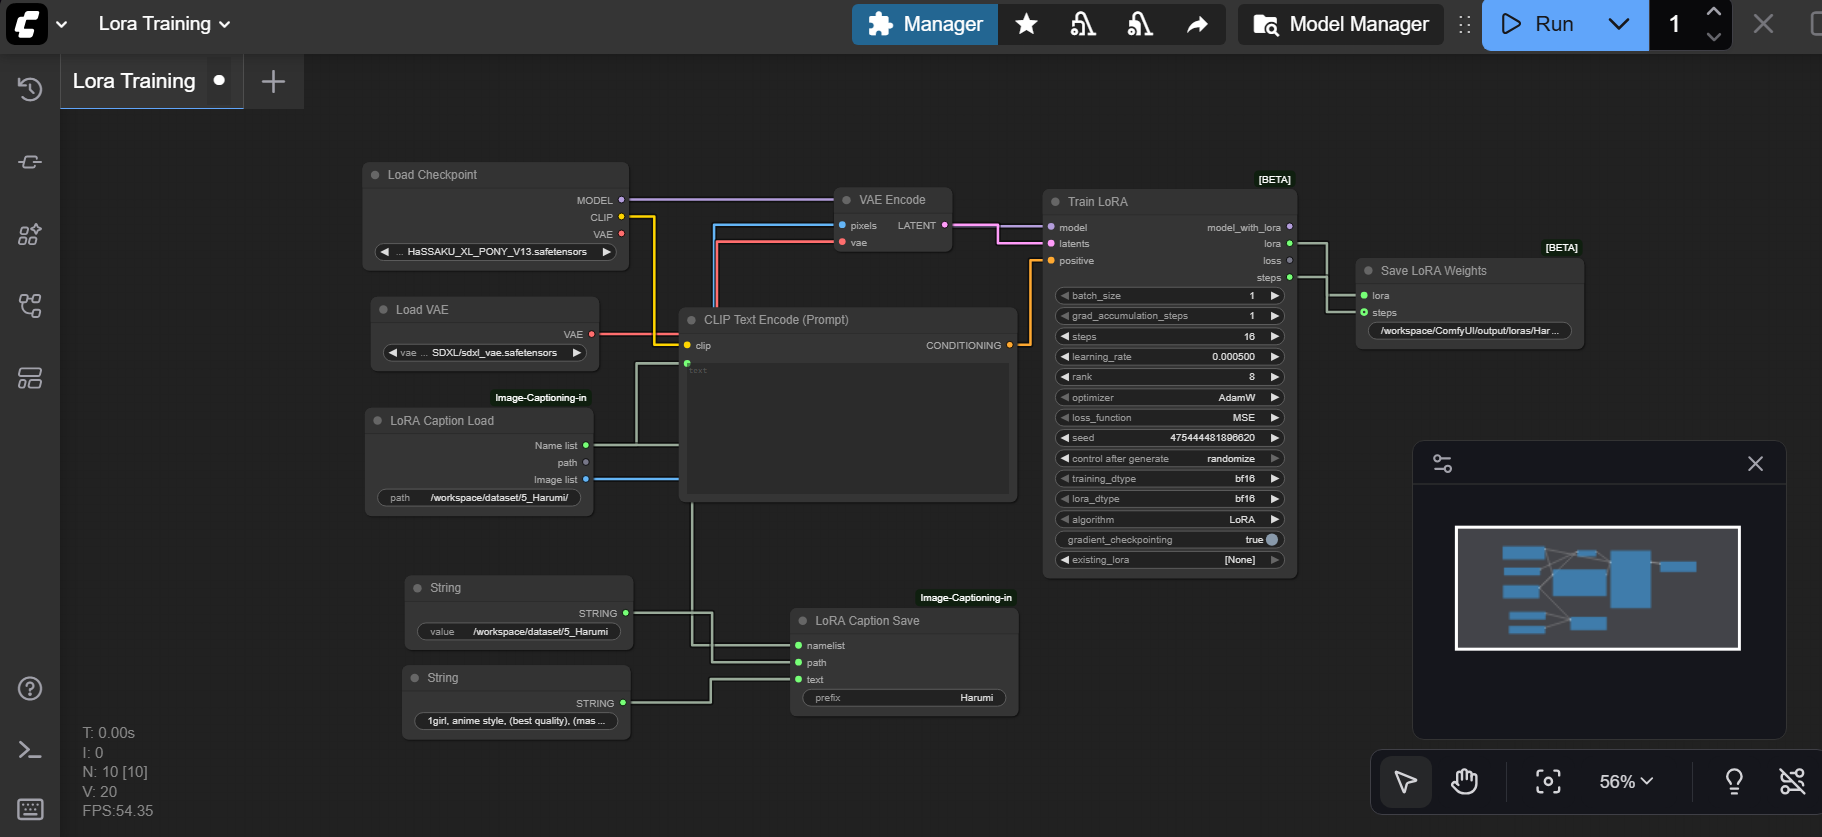Click the Manager button
Viewport: 1822px width, 837px height.
(925, 24)
